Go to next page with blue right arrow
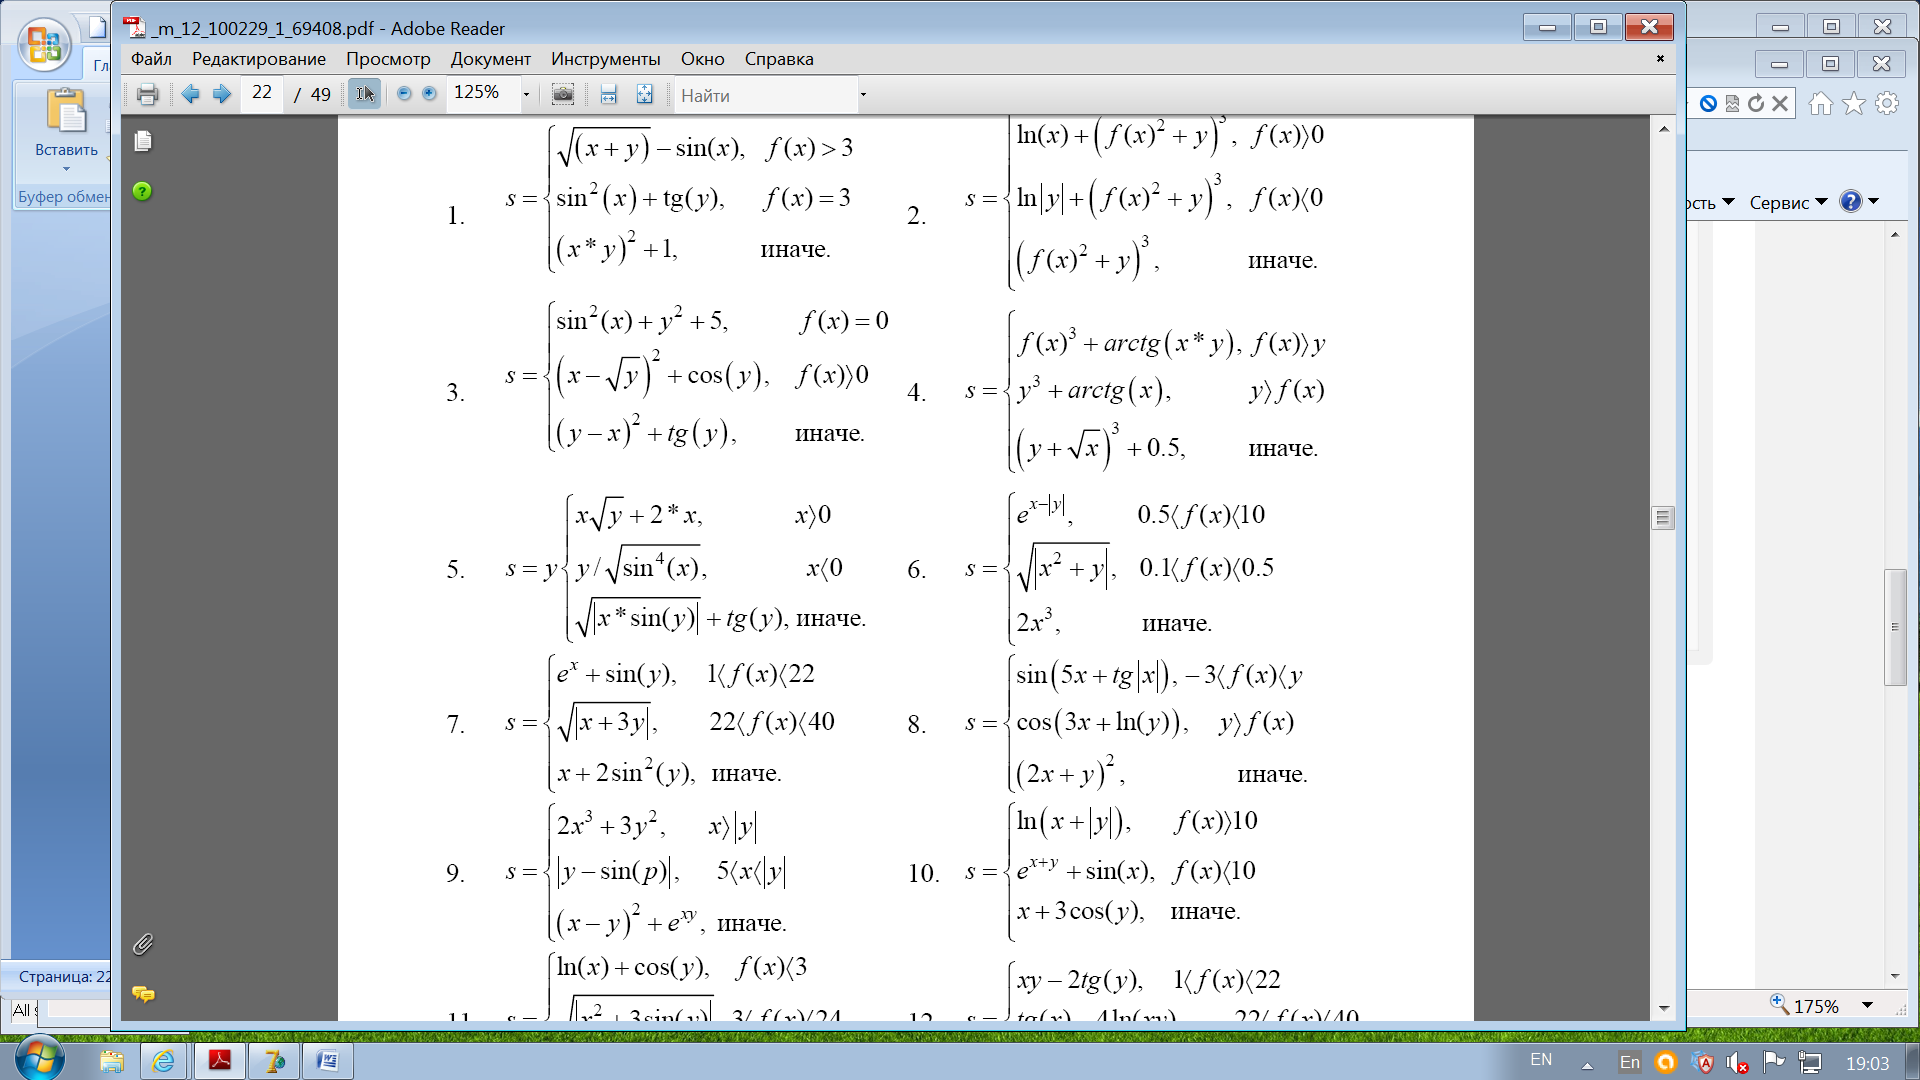This screenshot has width=1920, height=1080. coord(222,94)
